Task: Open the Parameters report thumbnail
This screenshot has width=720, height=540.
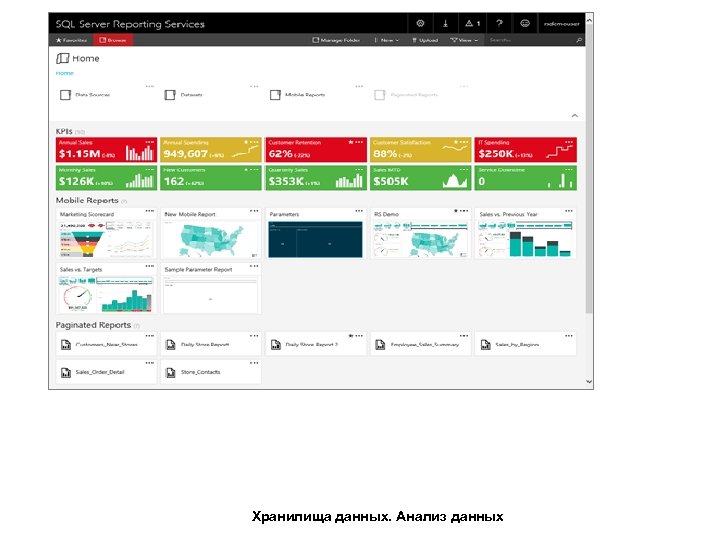Action: 315,239
